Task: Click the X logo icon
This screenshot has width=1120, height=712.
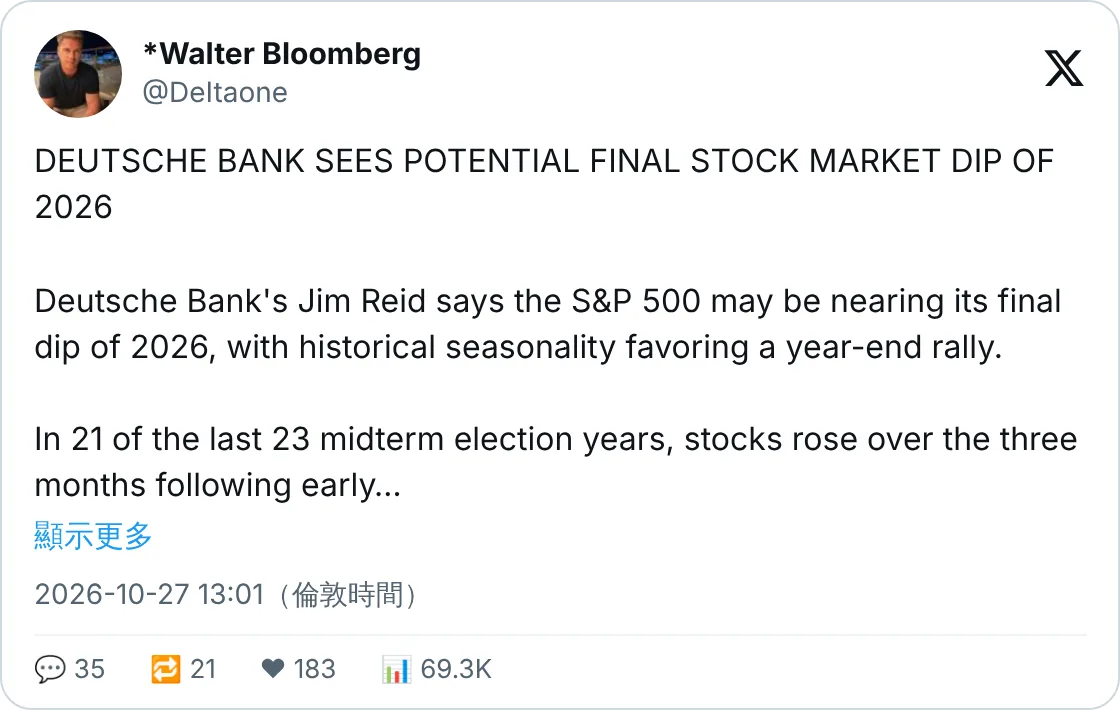Action: point(1064,69)
